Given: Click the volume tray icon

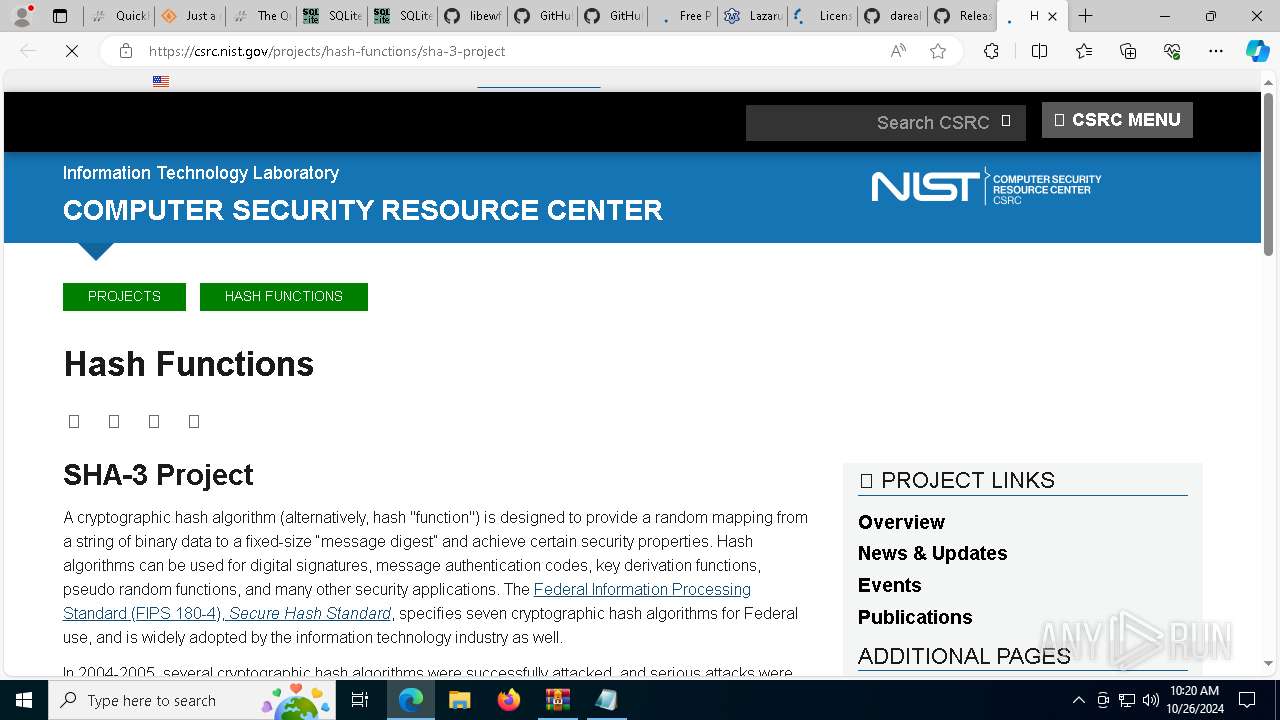Looking at the screenshot, I should (x=1151, y=700).
